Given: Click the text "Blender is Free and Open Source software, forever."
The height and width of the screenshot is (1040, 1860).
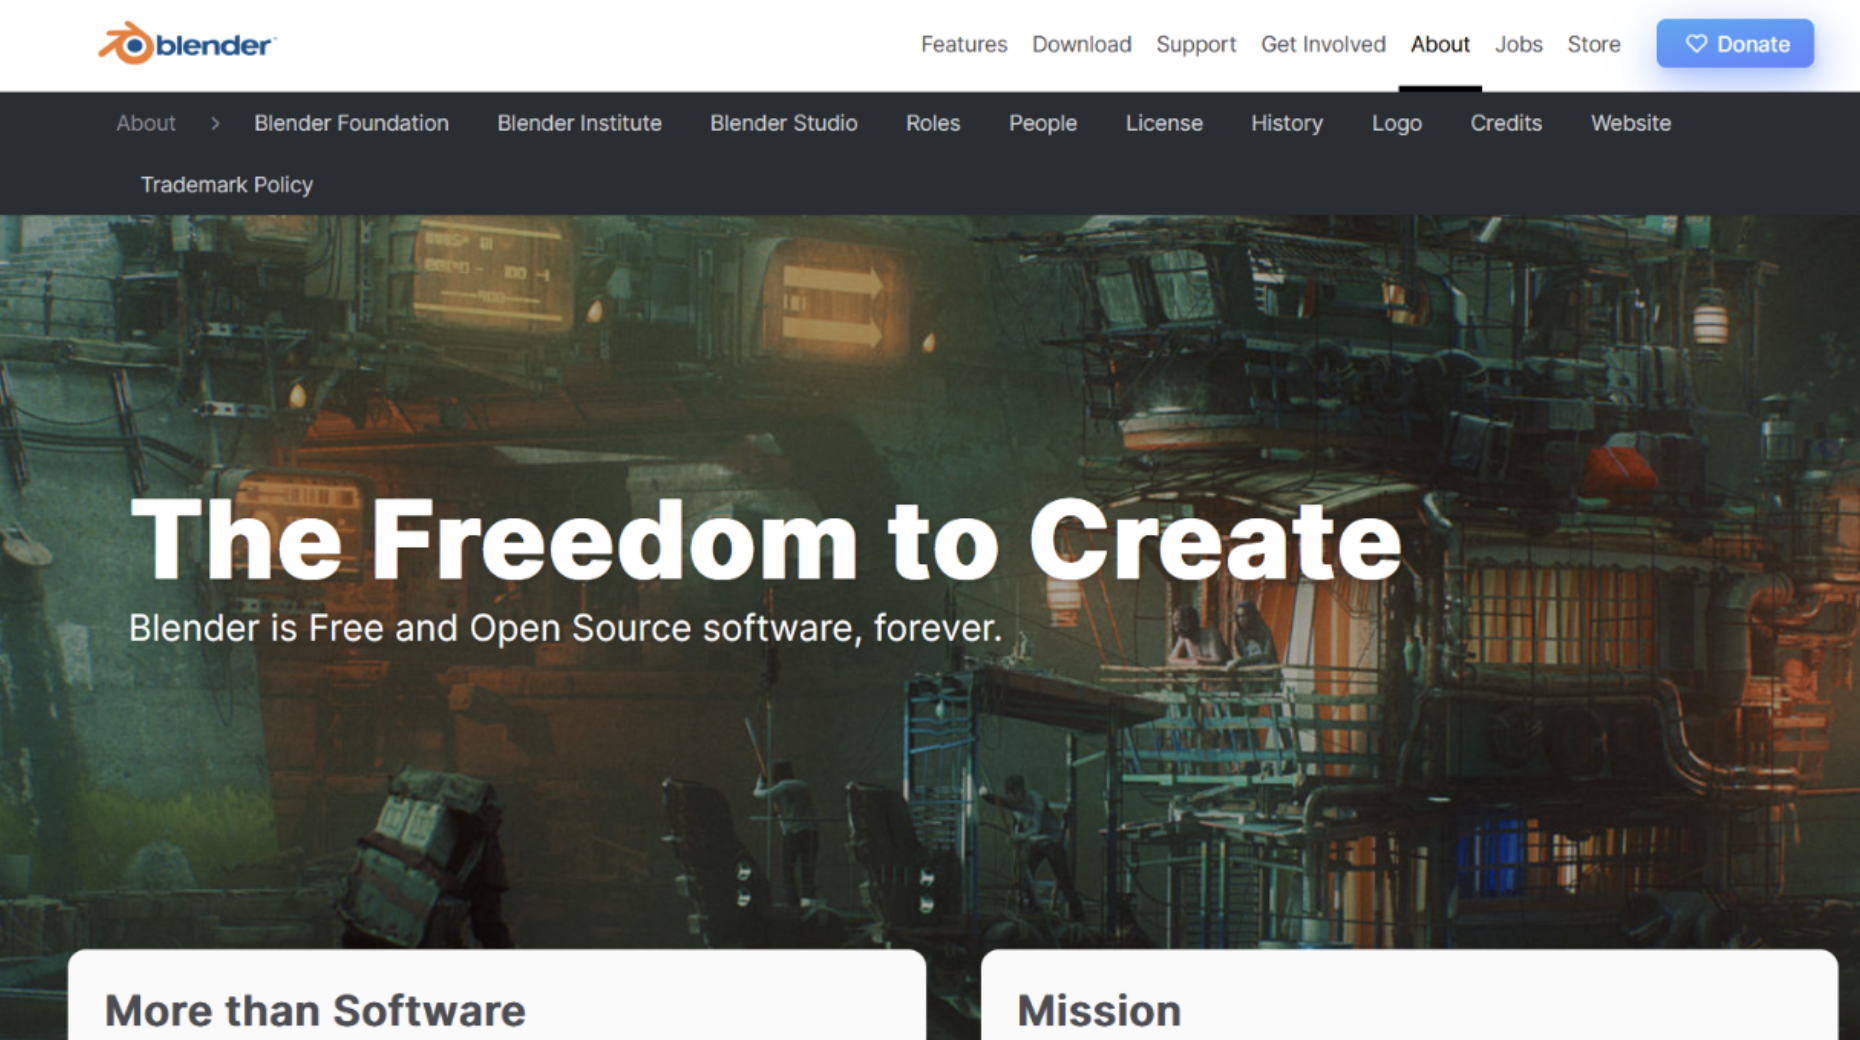Looking at the screenshot, I should tap(565, 628).
